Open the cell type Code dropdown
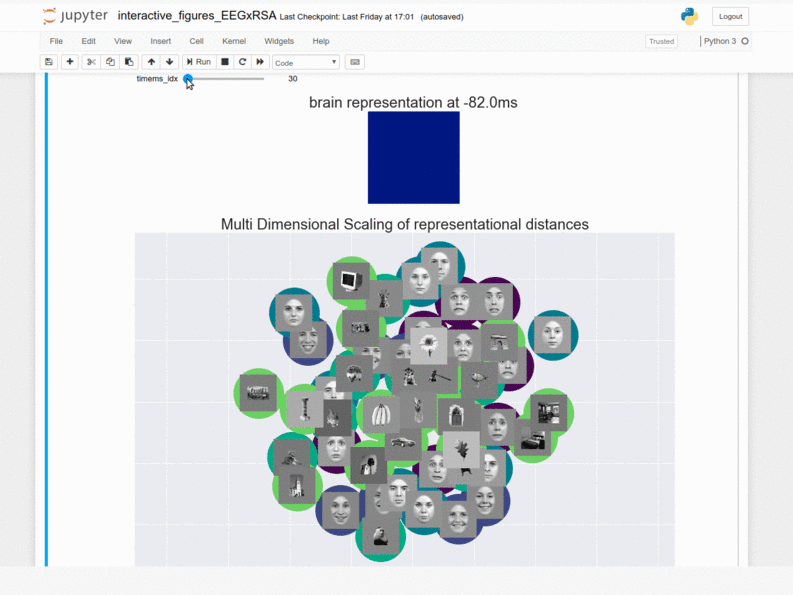This screenshot has height=595, width=793. (306, 62)
